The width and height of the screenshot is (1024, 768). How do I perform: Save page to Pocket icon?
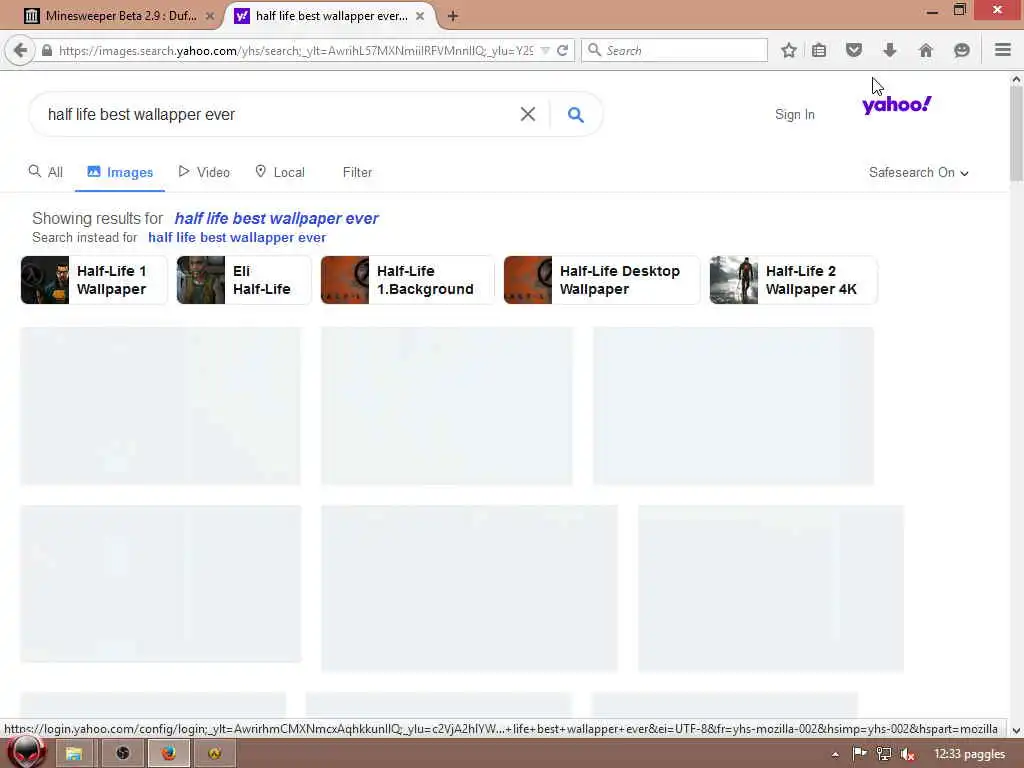pyautogui.click(x=854, y=50)
